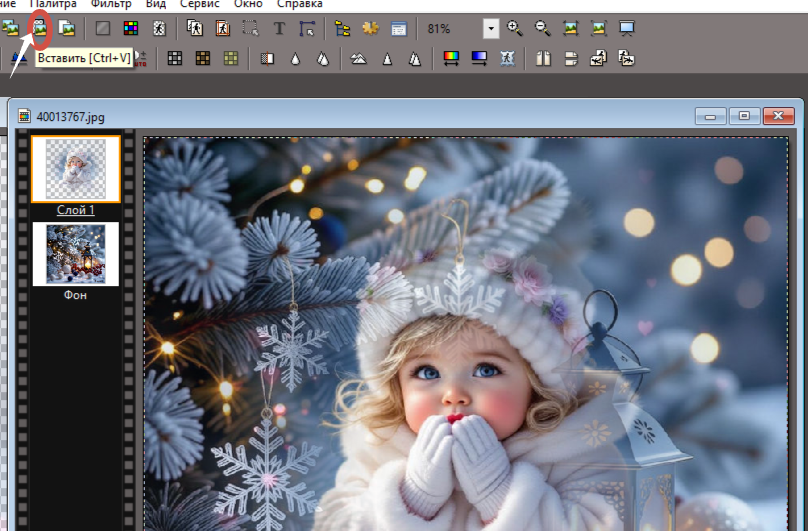Click the RGB color grid icon
Image resolution: width=808 pixels, height=531 pixels.
[130, 28]
